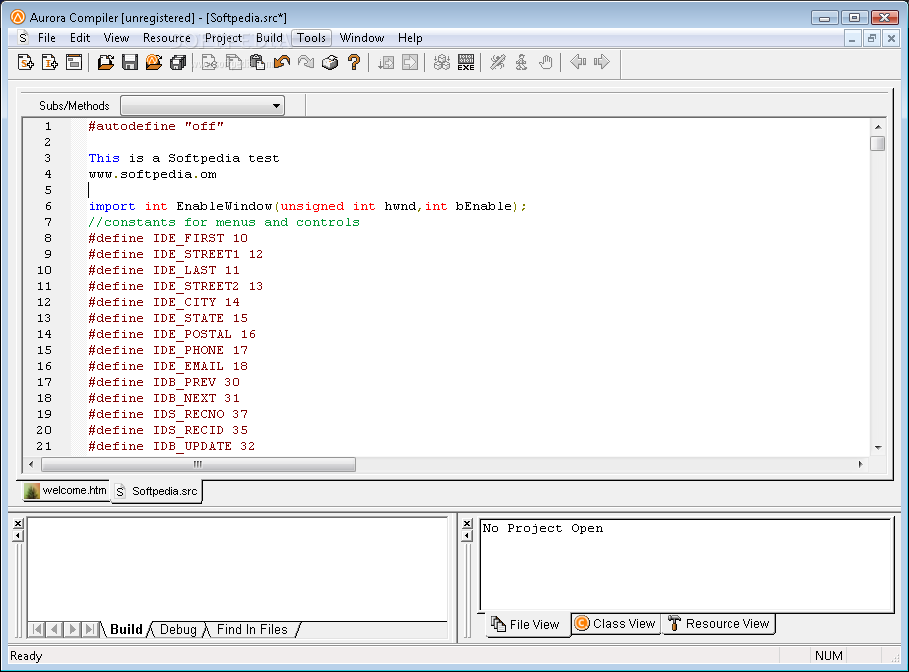Click the New Window/Form toolbar icon
Image resolution: width=909 pixels, height=672 pixels.
click(74, 62)
